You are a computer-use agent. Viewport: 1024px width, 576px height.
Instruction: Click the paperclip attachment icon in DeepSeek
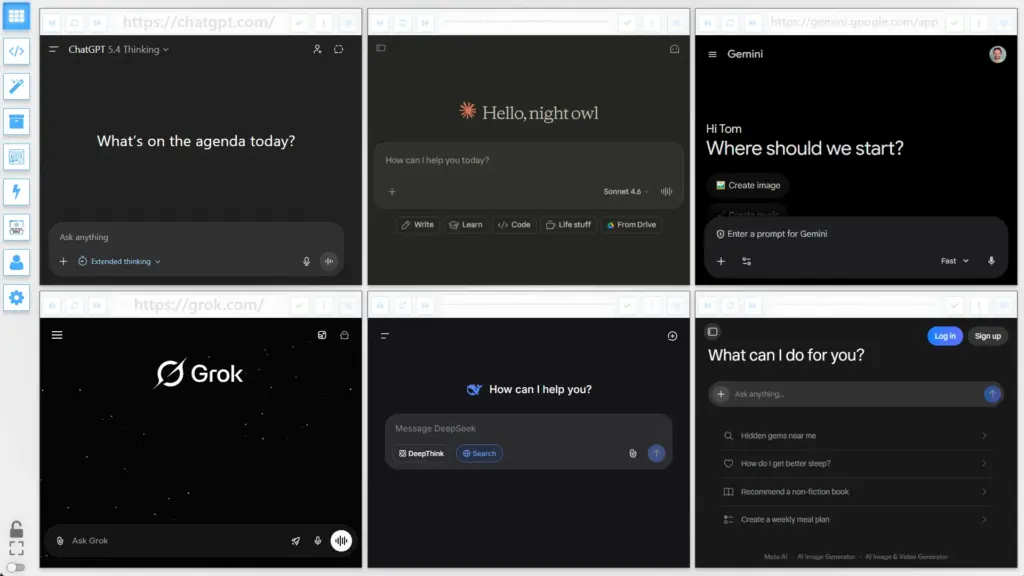click(633, 453)
